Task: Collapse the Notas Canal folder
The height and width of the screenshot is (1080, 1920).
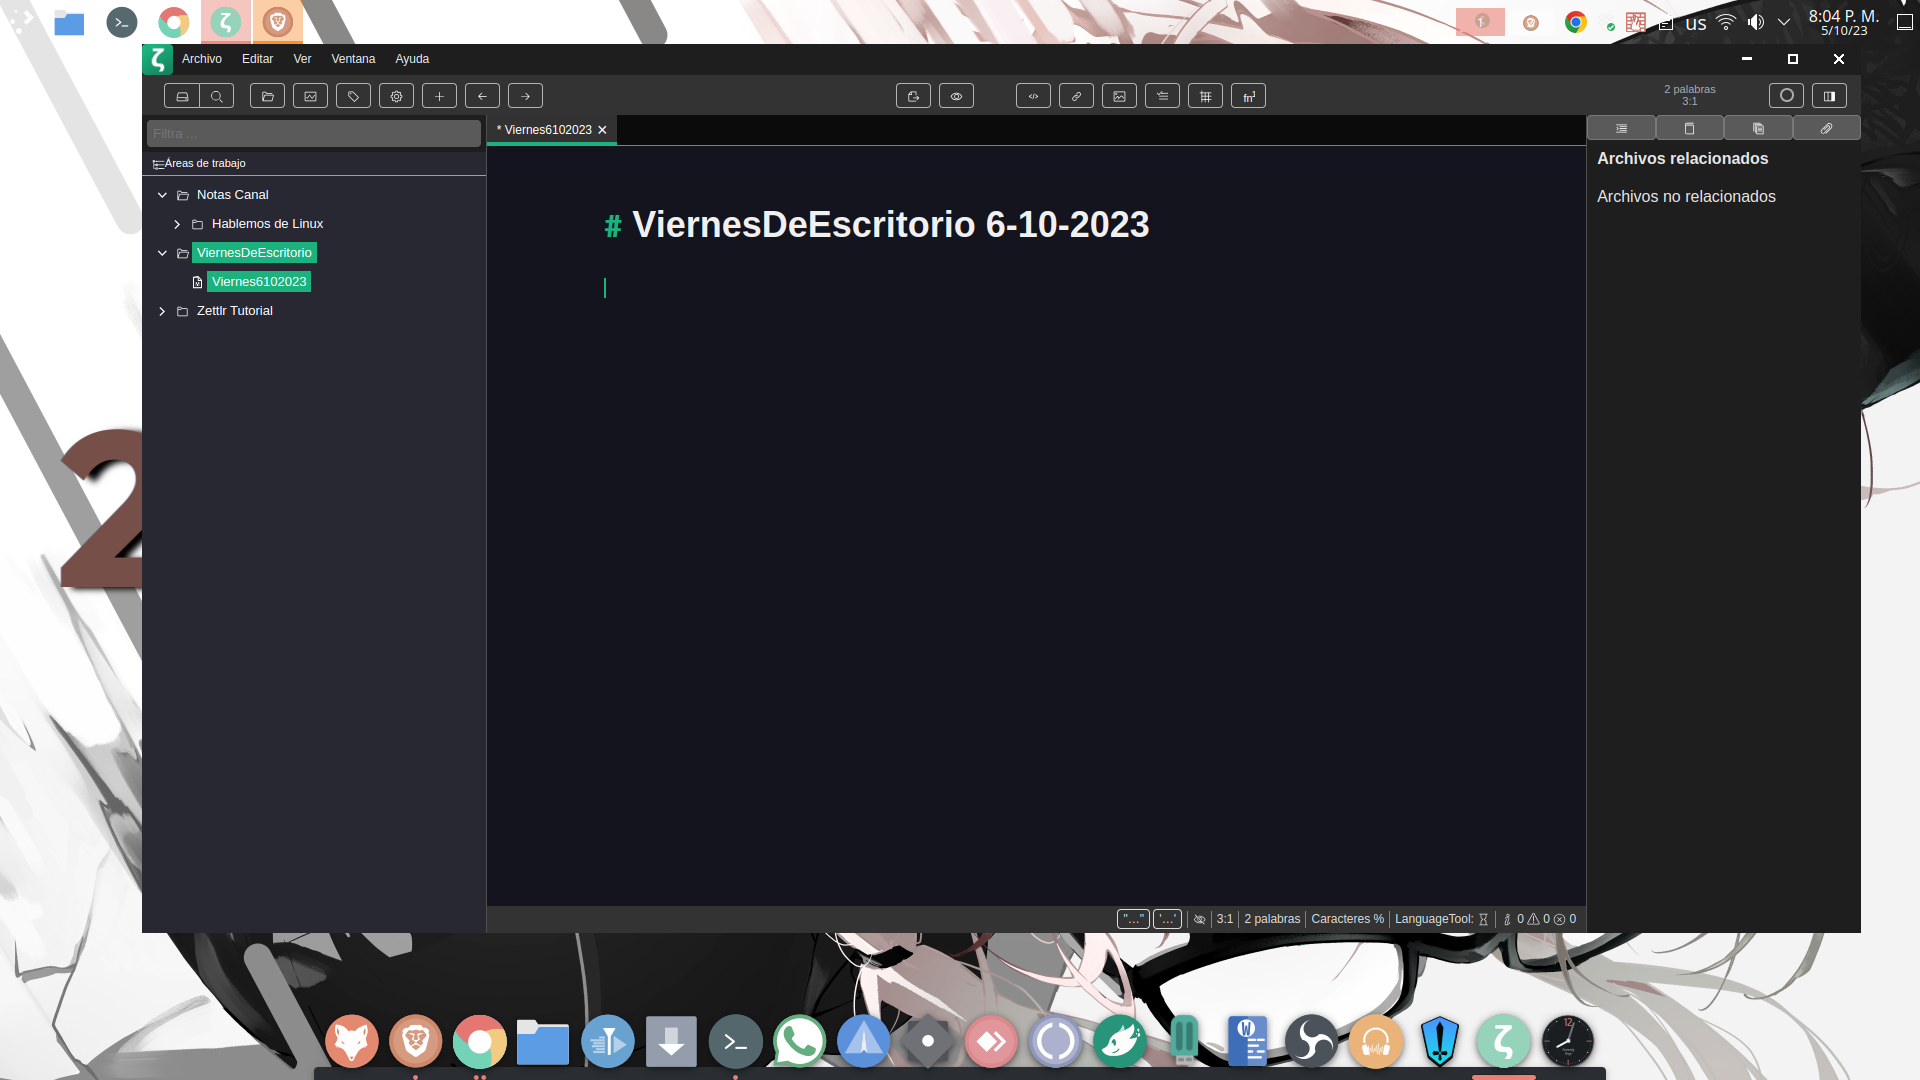Action: point(162,195)
